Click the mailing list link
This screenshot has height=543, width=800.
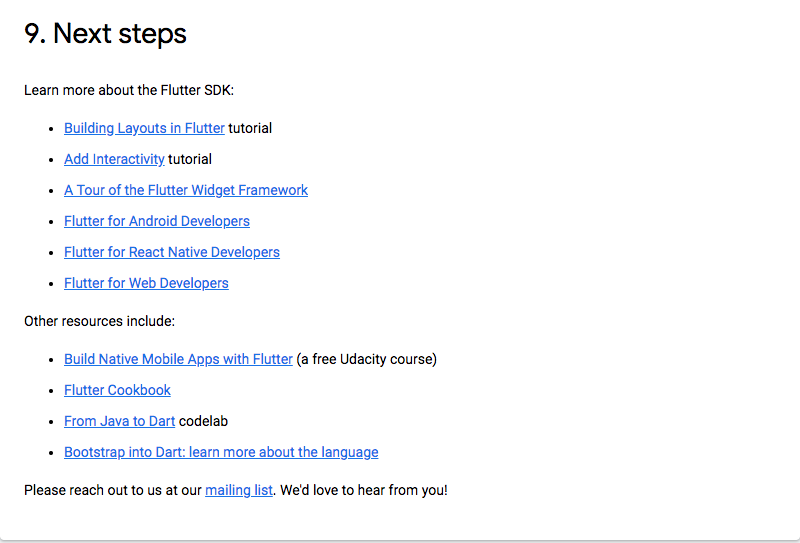(239, 490)
